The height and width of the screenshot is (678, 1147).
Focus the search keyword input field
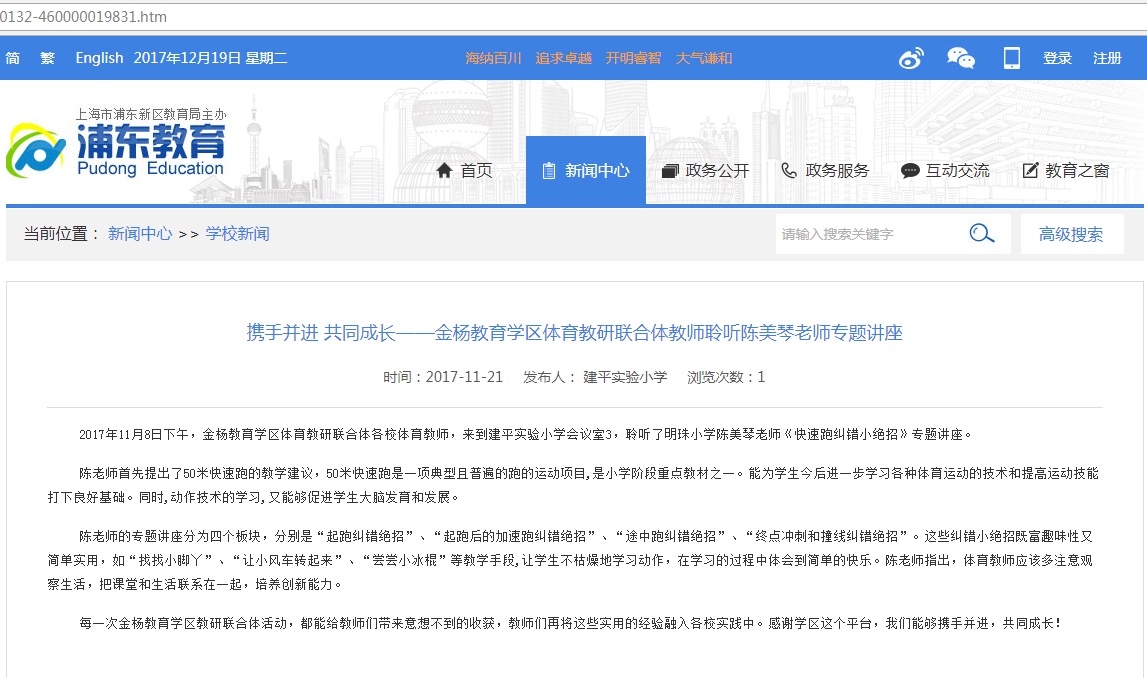870,234
